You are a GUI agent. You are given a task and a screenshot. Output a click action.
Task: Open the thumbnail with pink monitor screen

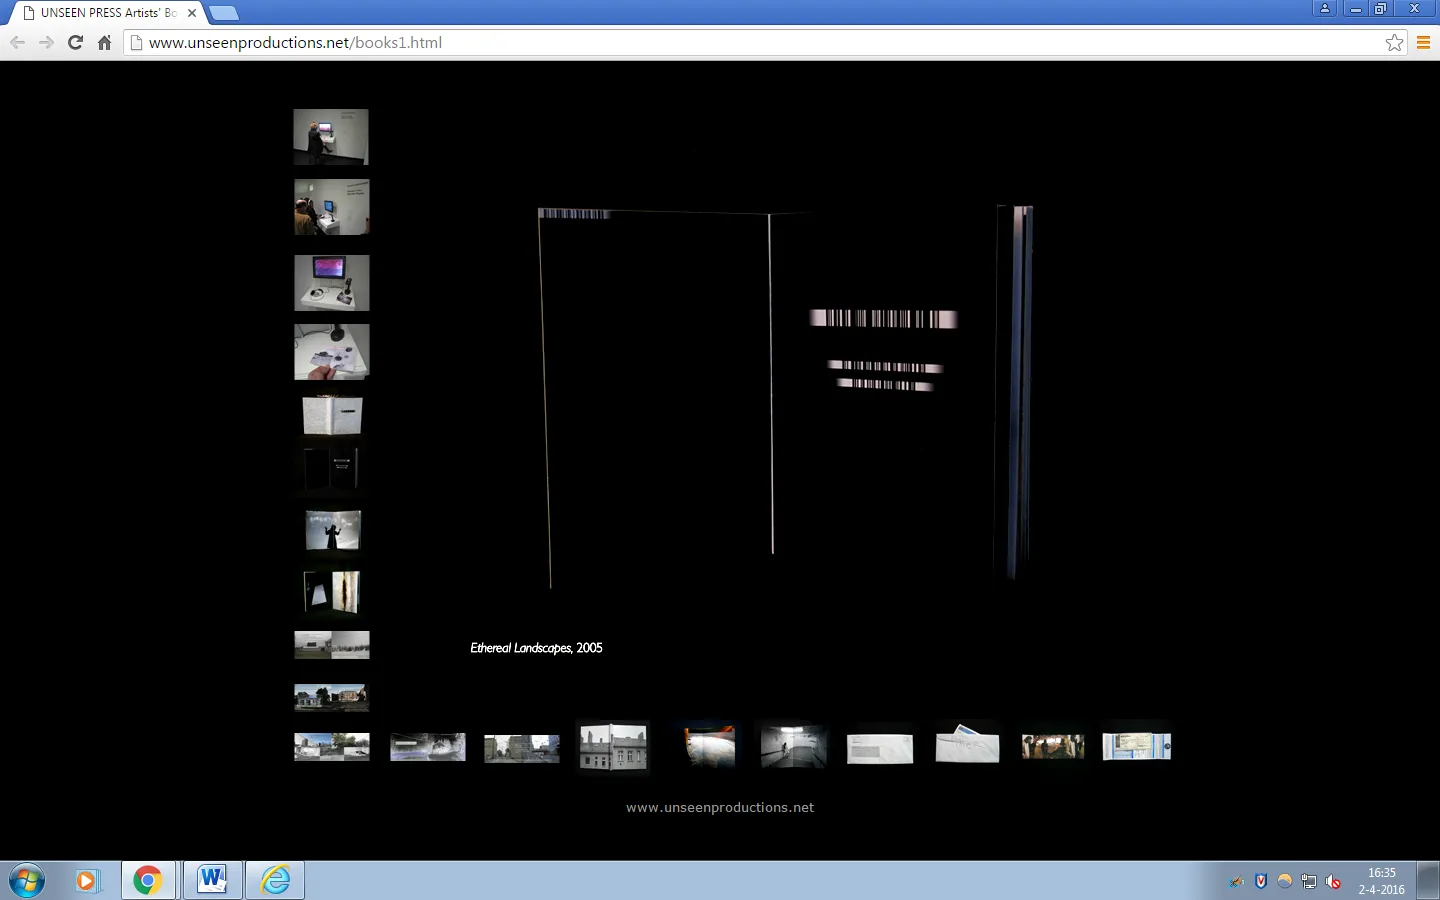(331, 282)
